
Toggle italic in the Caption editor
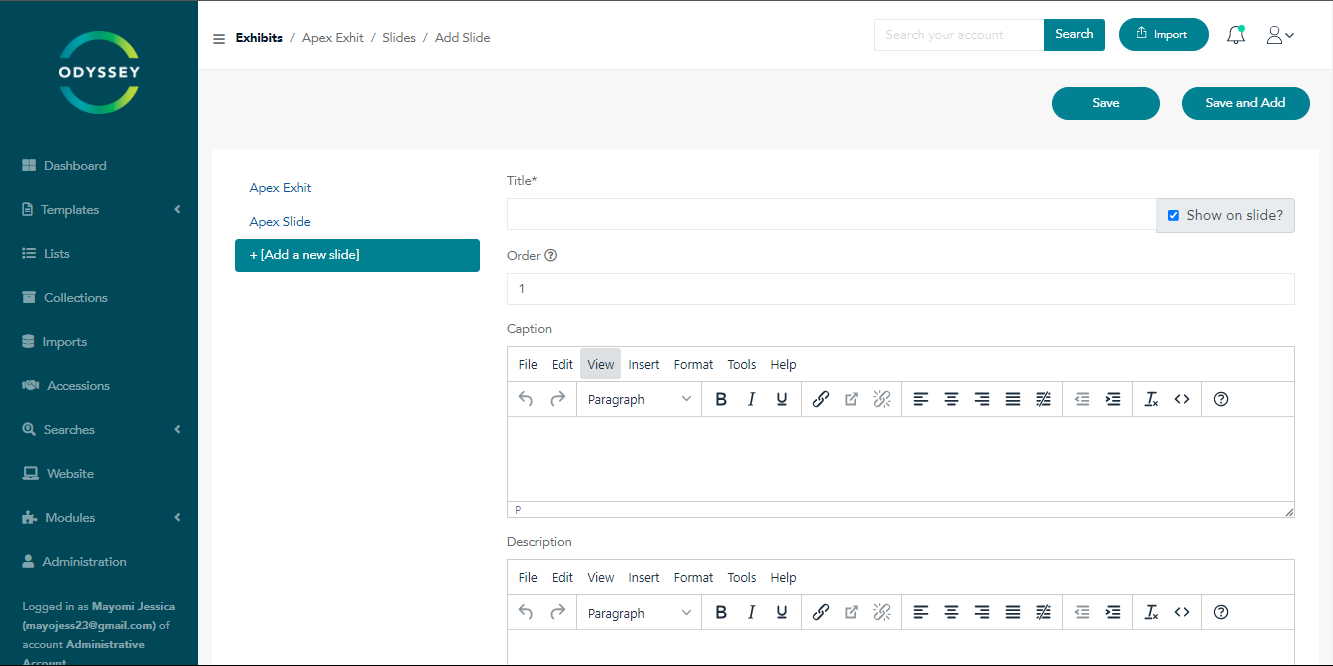[x=752, y=399]
